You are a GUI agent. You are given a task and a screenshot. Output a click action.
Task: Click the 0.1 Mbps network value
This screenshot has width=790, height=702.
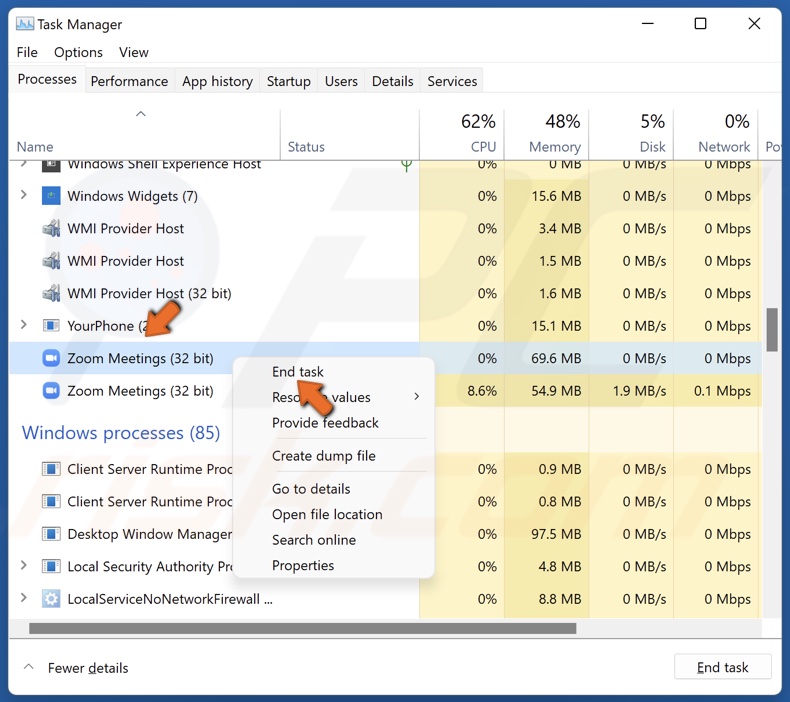[x=722, y=391]
